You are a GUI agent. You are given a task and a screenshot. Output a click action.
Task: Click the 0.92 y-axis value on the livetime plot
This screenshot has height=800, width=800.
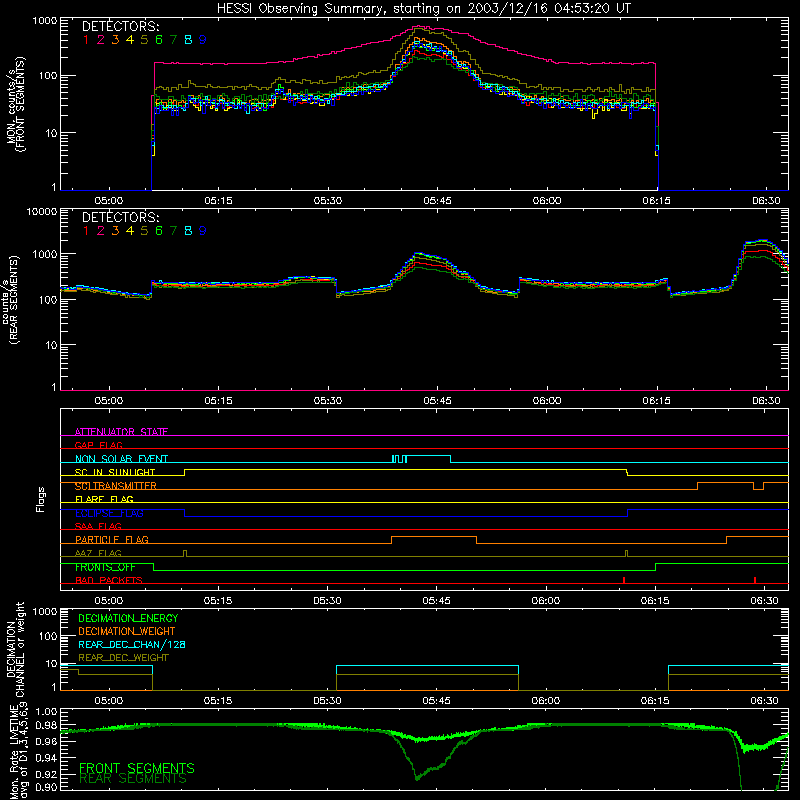pyautogui.click(x=46, y=774)
